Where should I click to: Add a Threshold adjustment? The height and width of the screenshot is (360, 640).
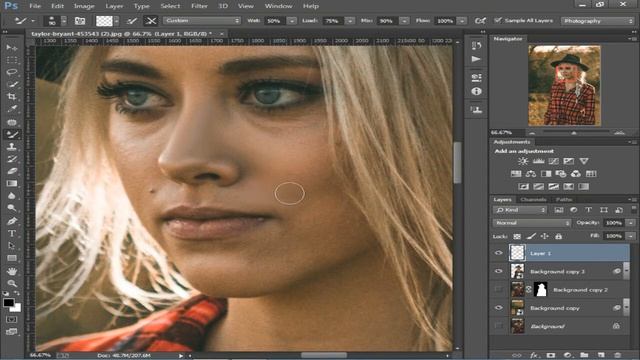[x=553, y=187]
